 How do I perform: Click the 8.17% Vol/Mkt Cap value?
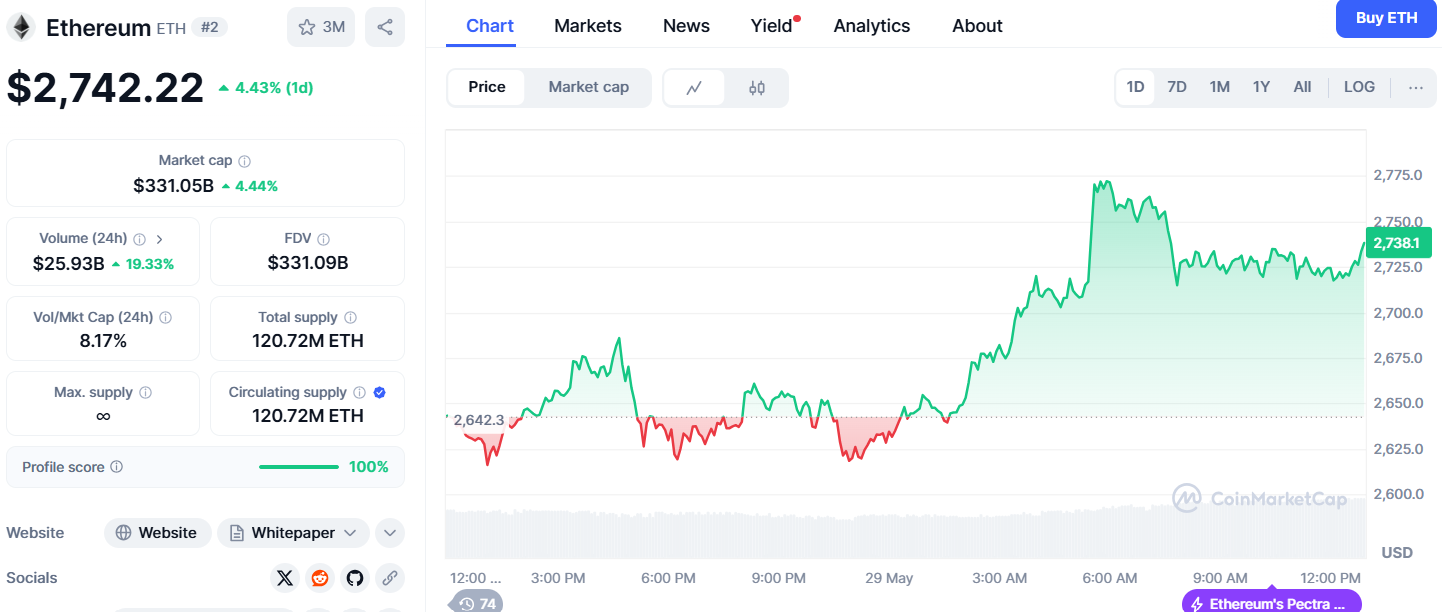[103, 341]
